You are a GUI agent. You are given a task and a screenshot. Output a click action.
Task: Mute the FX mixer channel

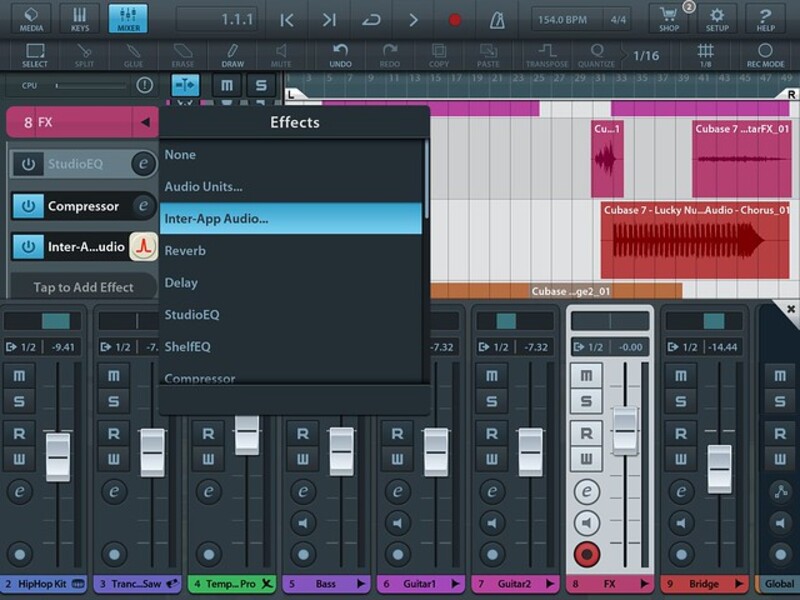tap(586, 376)
